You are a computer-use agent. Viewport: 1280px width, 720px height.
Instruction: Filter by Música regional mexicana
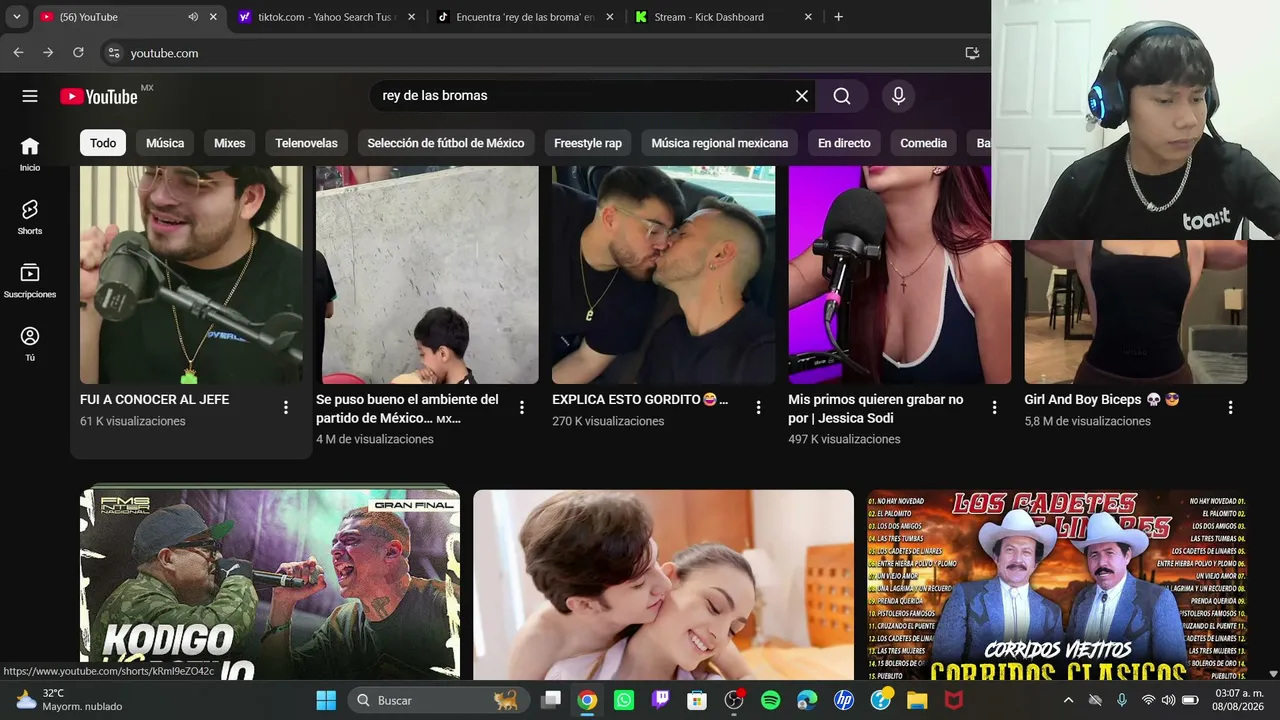720,143
